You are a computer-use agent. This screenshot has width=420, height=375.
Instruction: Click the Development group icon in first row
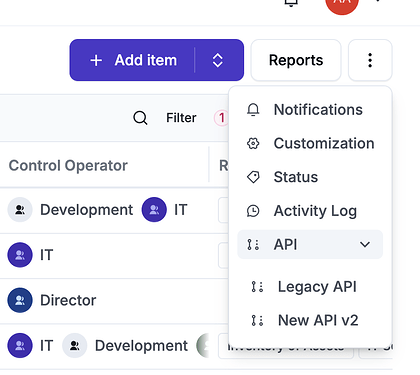point(20,210)
